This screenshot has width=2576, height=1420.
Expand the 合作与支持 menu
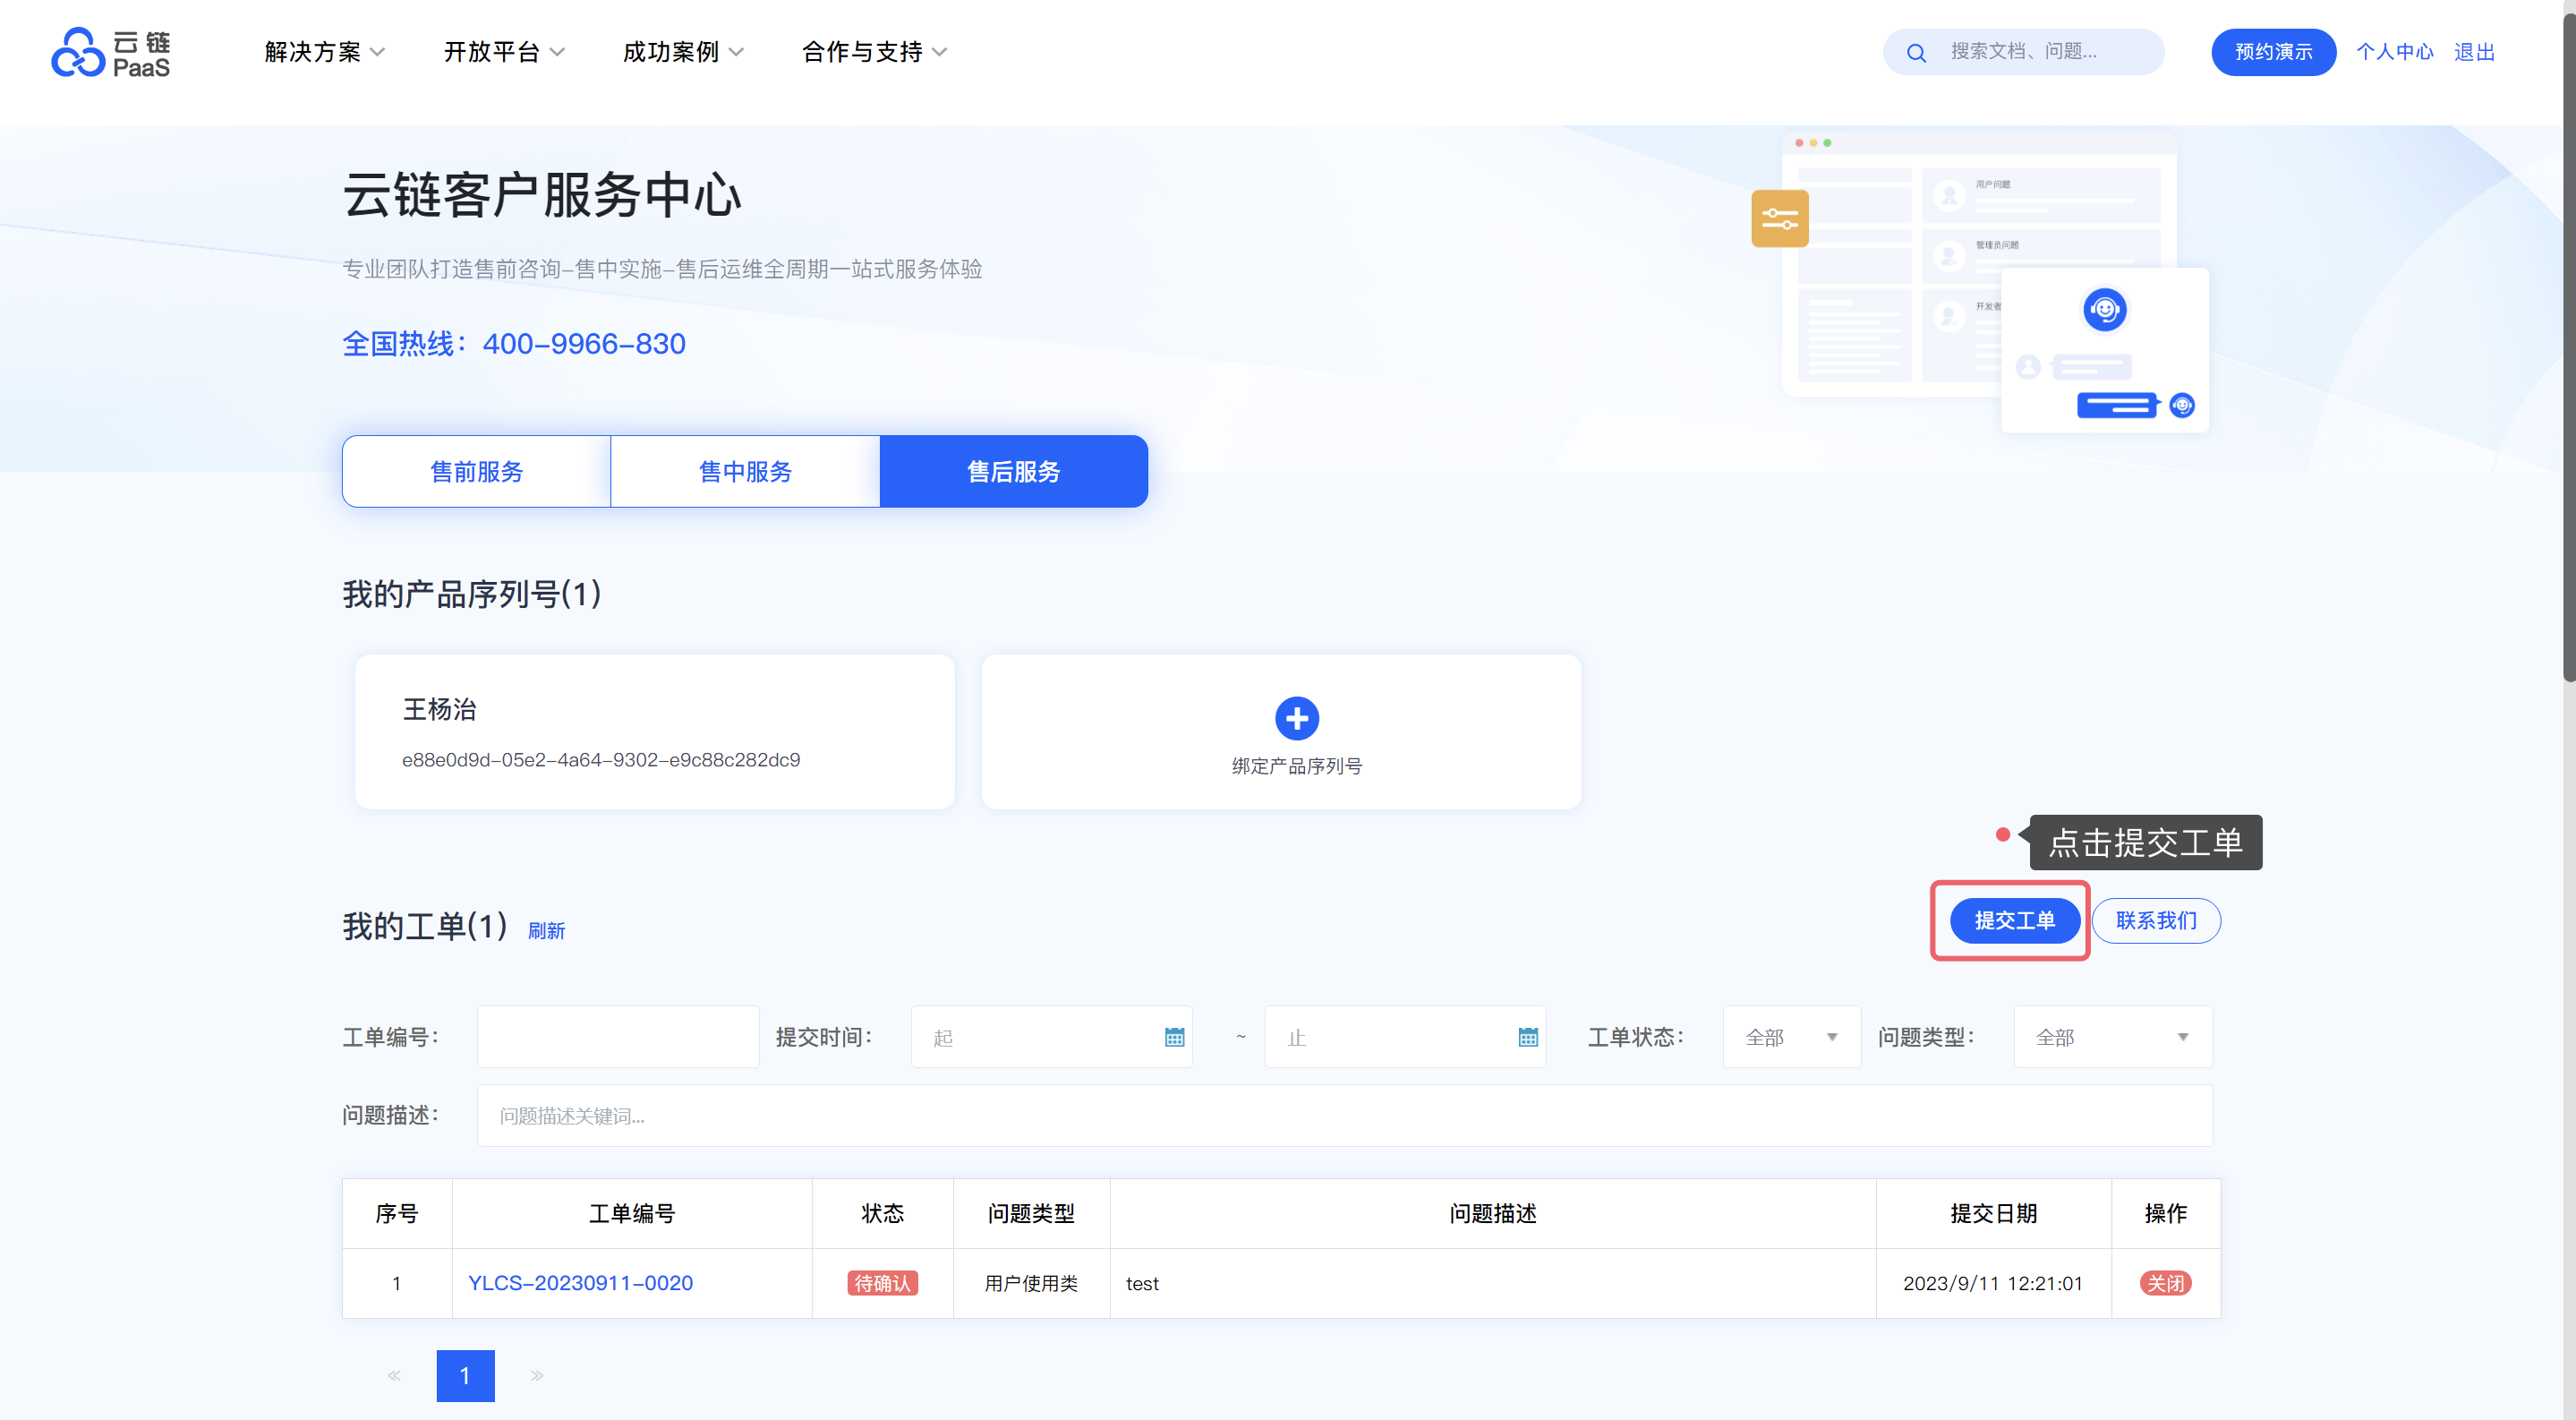tap(874, 52)
